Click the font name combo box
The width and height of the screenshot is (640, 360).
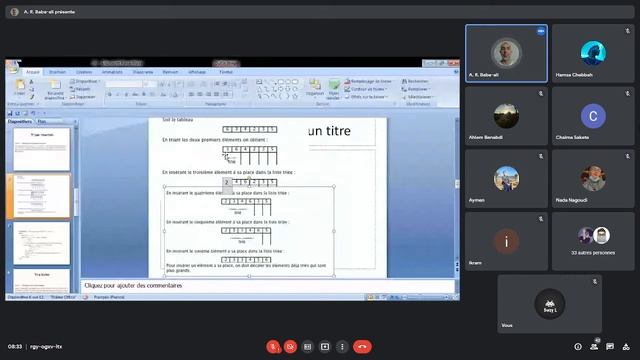click(x=124, y=84)
